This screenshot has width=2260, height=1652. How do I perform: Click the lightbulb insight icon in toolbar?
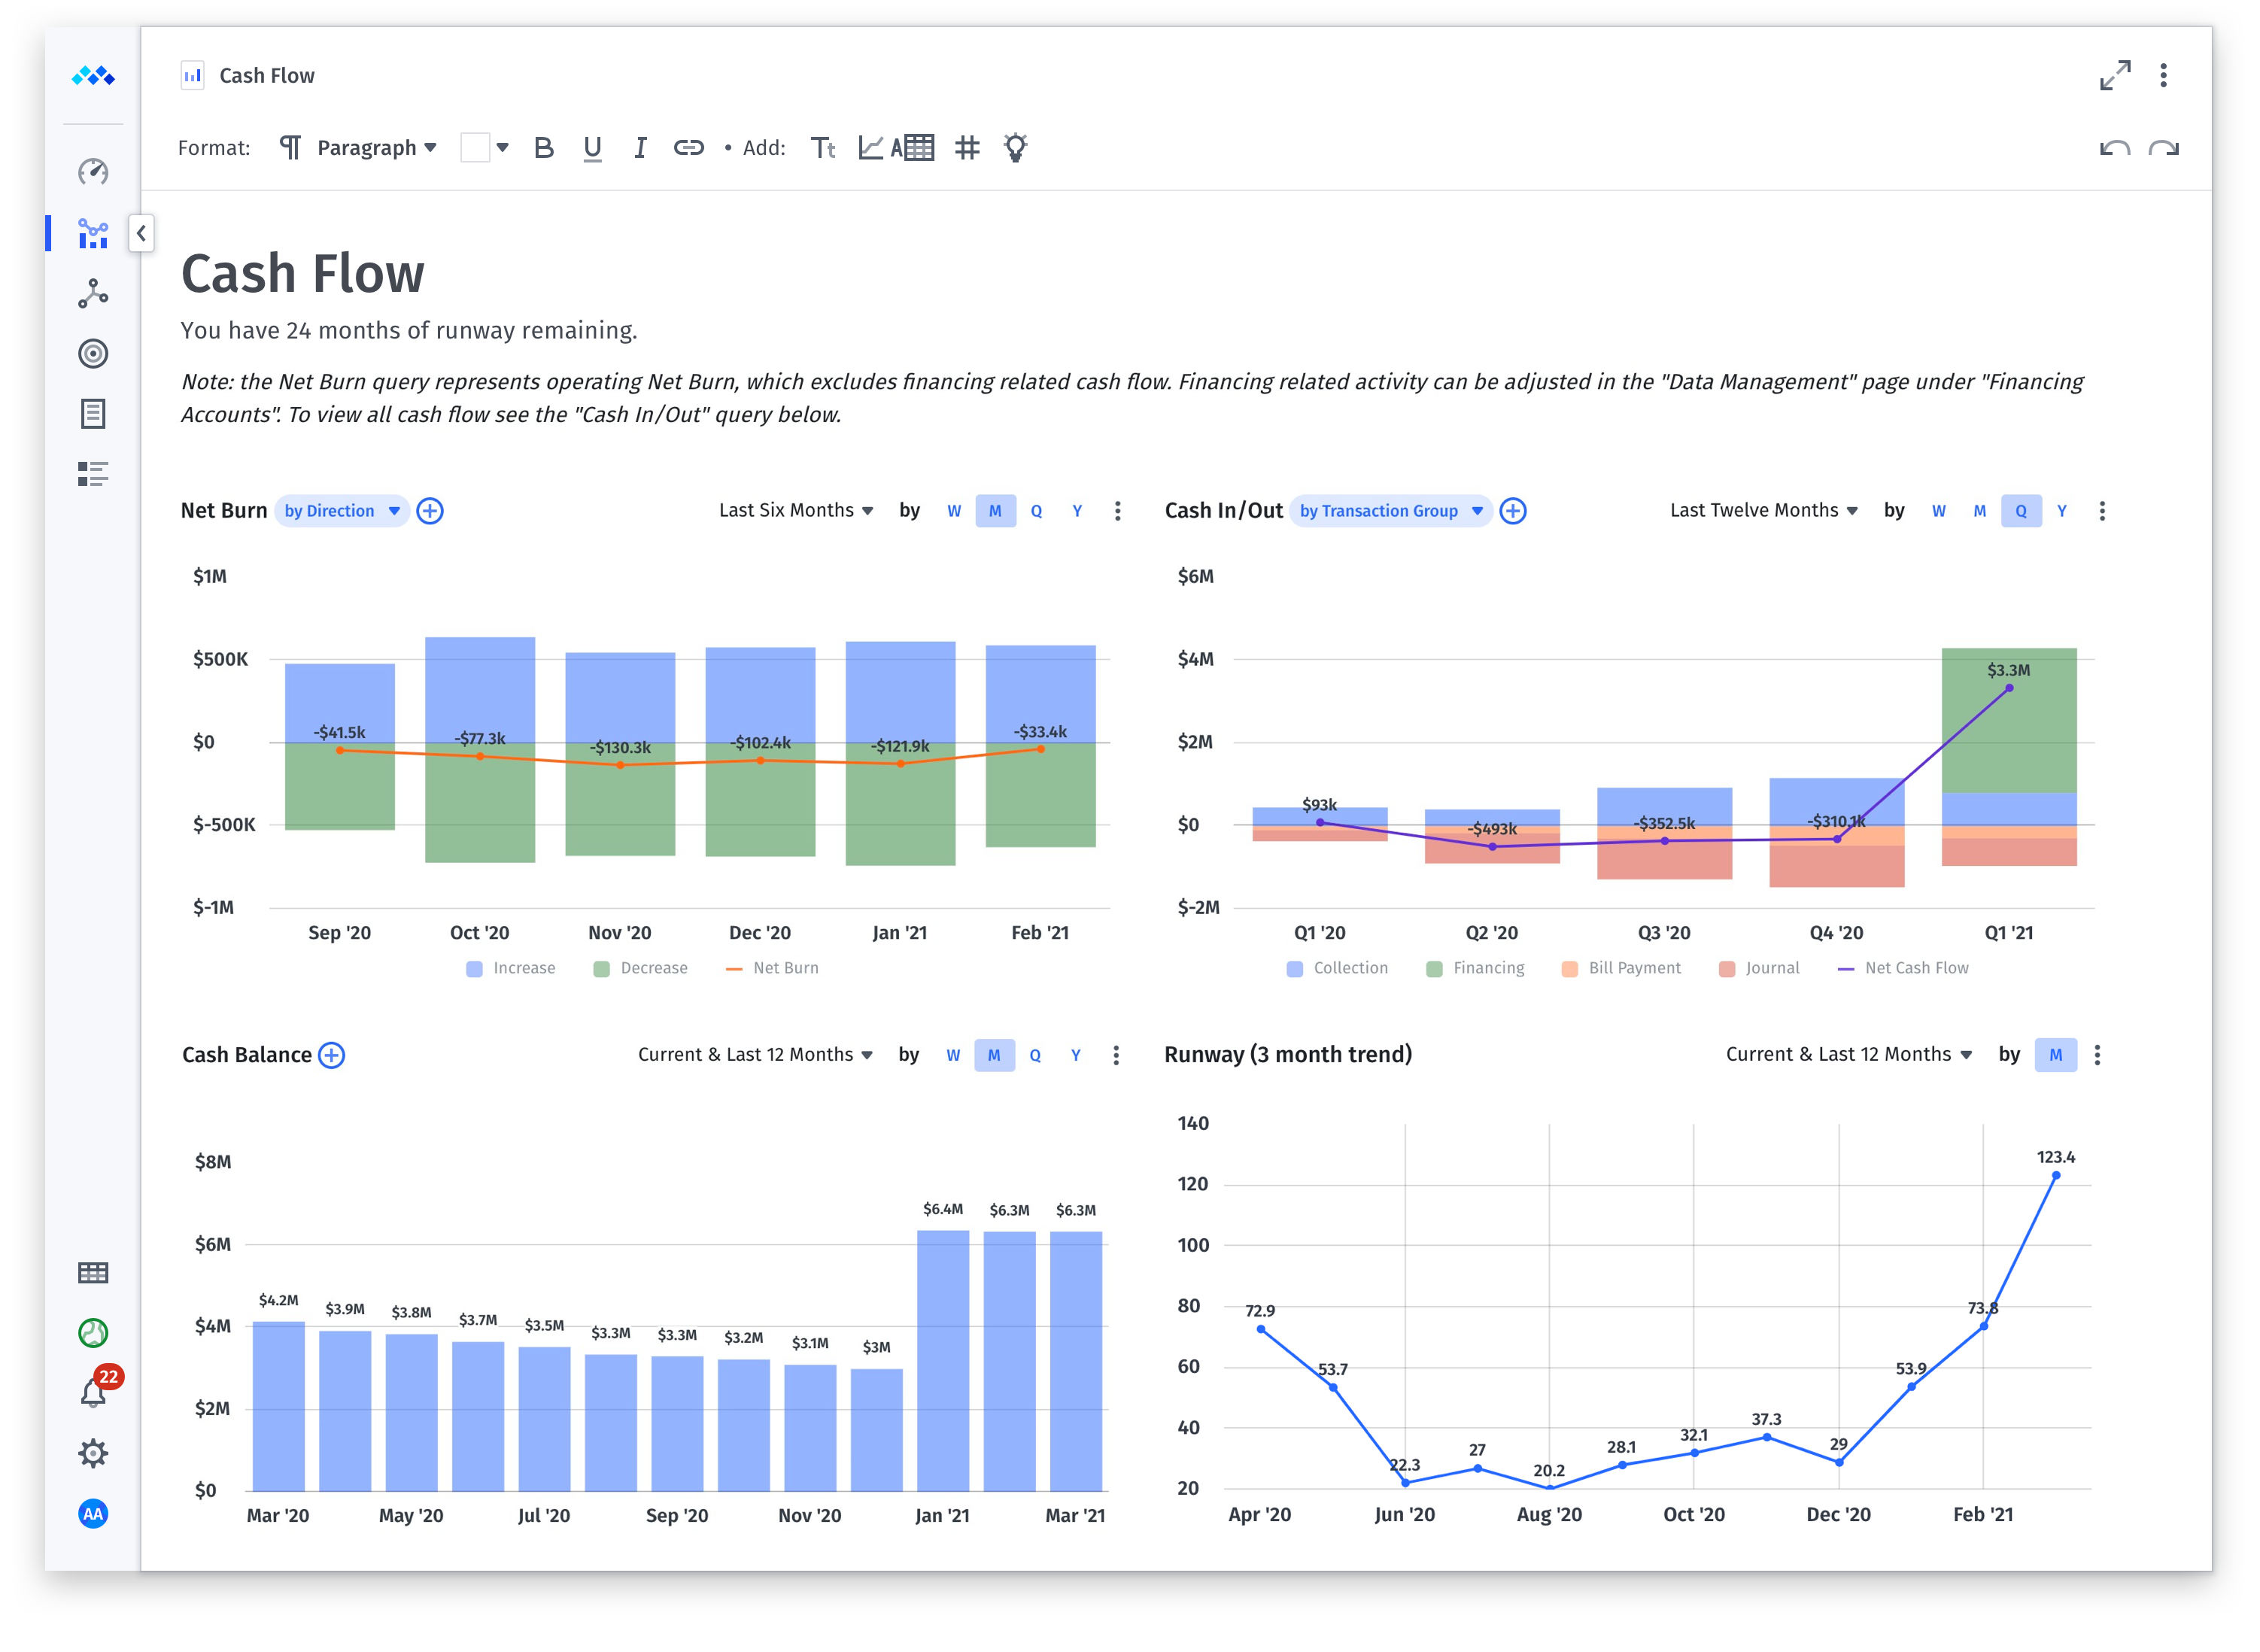click(1015, 148)
